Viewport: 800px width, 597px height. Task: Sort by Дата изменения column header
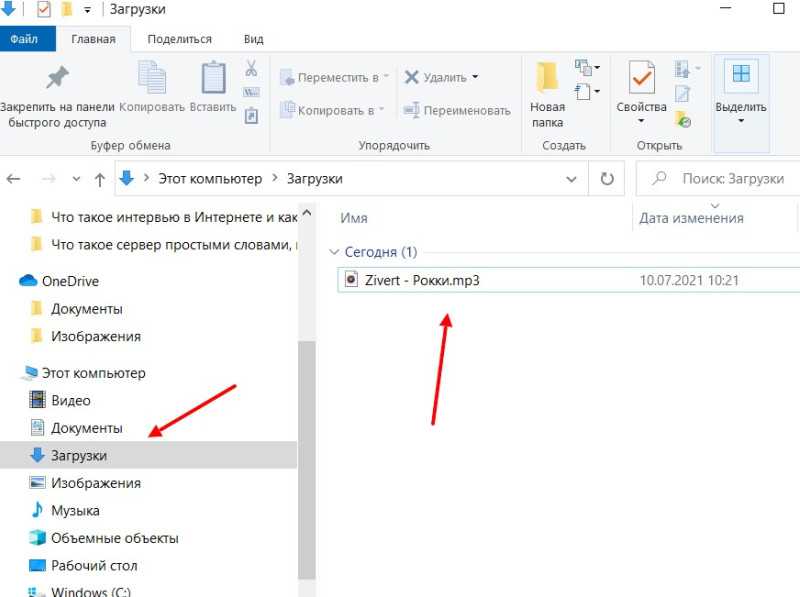tap(691, 218)
